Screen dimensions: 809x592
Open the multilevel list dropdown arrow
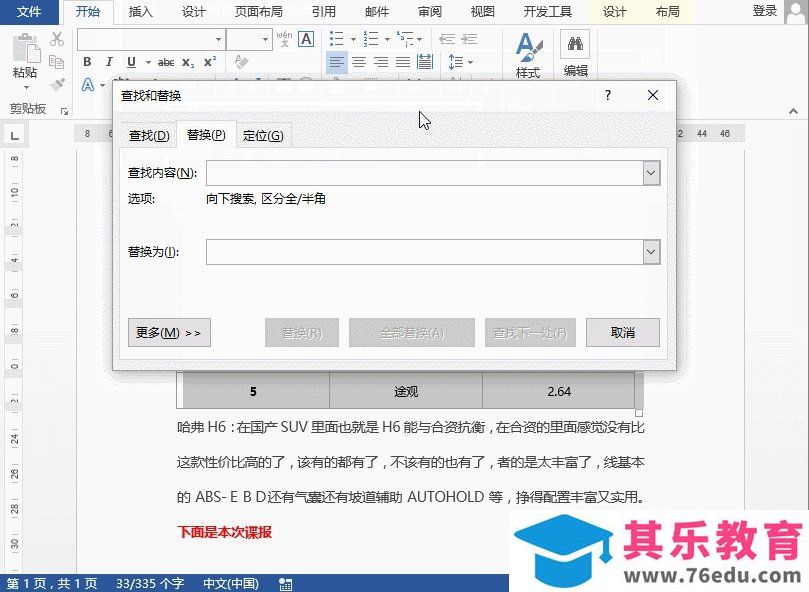(x=419, y=39)
